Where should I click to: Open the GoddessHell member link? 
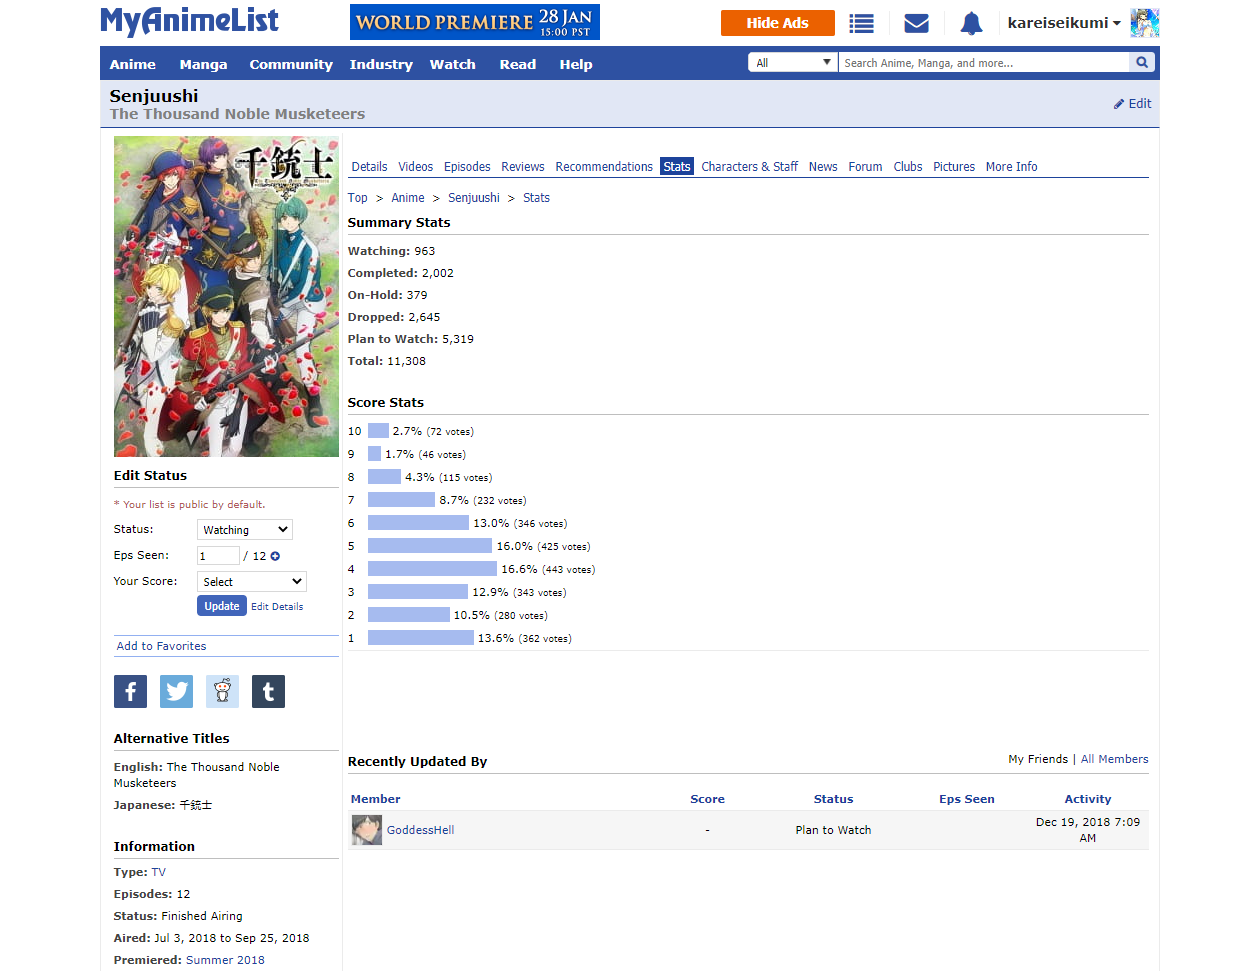click(x=421, y=830)
